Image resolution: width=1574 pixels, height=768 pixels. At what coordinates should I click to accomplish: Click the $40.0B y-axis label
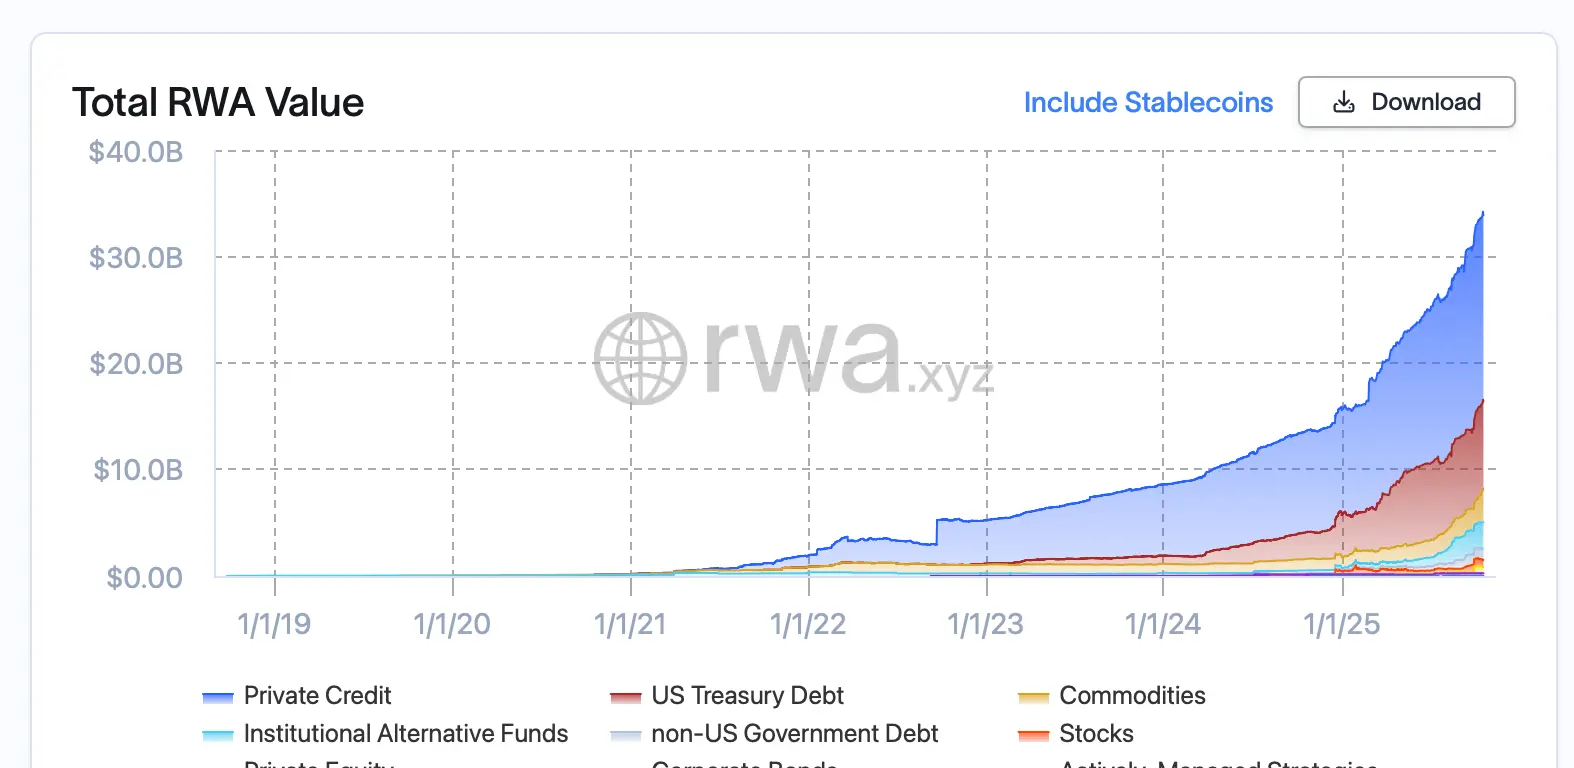coord(136,152)
